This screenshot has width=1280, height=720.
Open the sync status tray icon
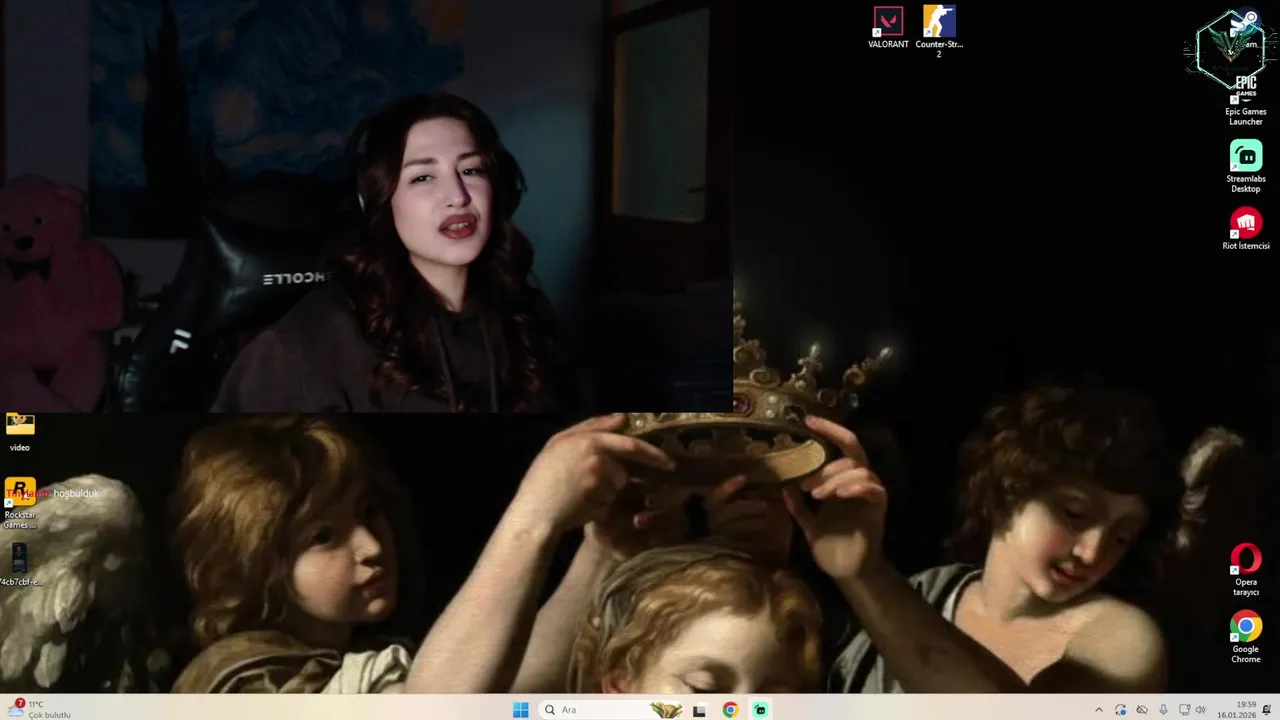click(x=1121, y=710)
